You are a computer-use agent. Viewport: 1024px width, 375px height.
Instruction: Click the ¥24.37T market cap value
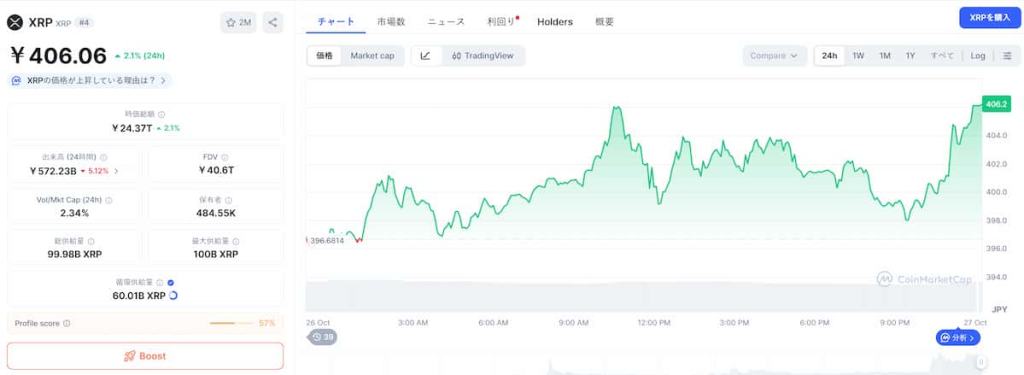coord(132,128)
